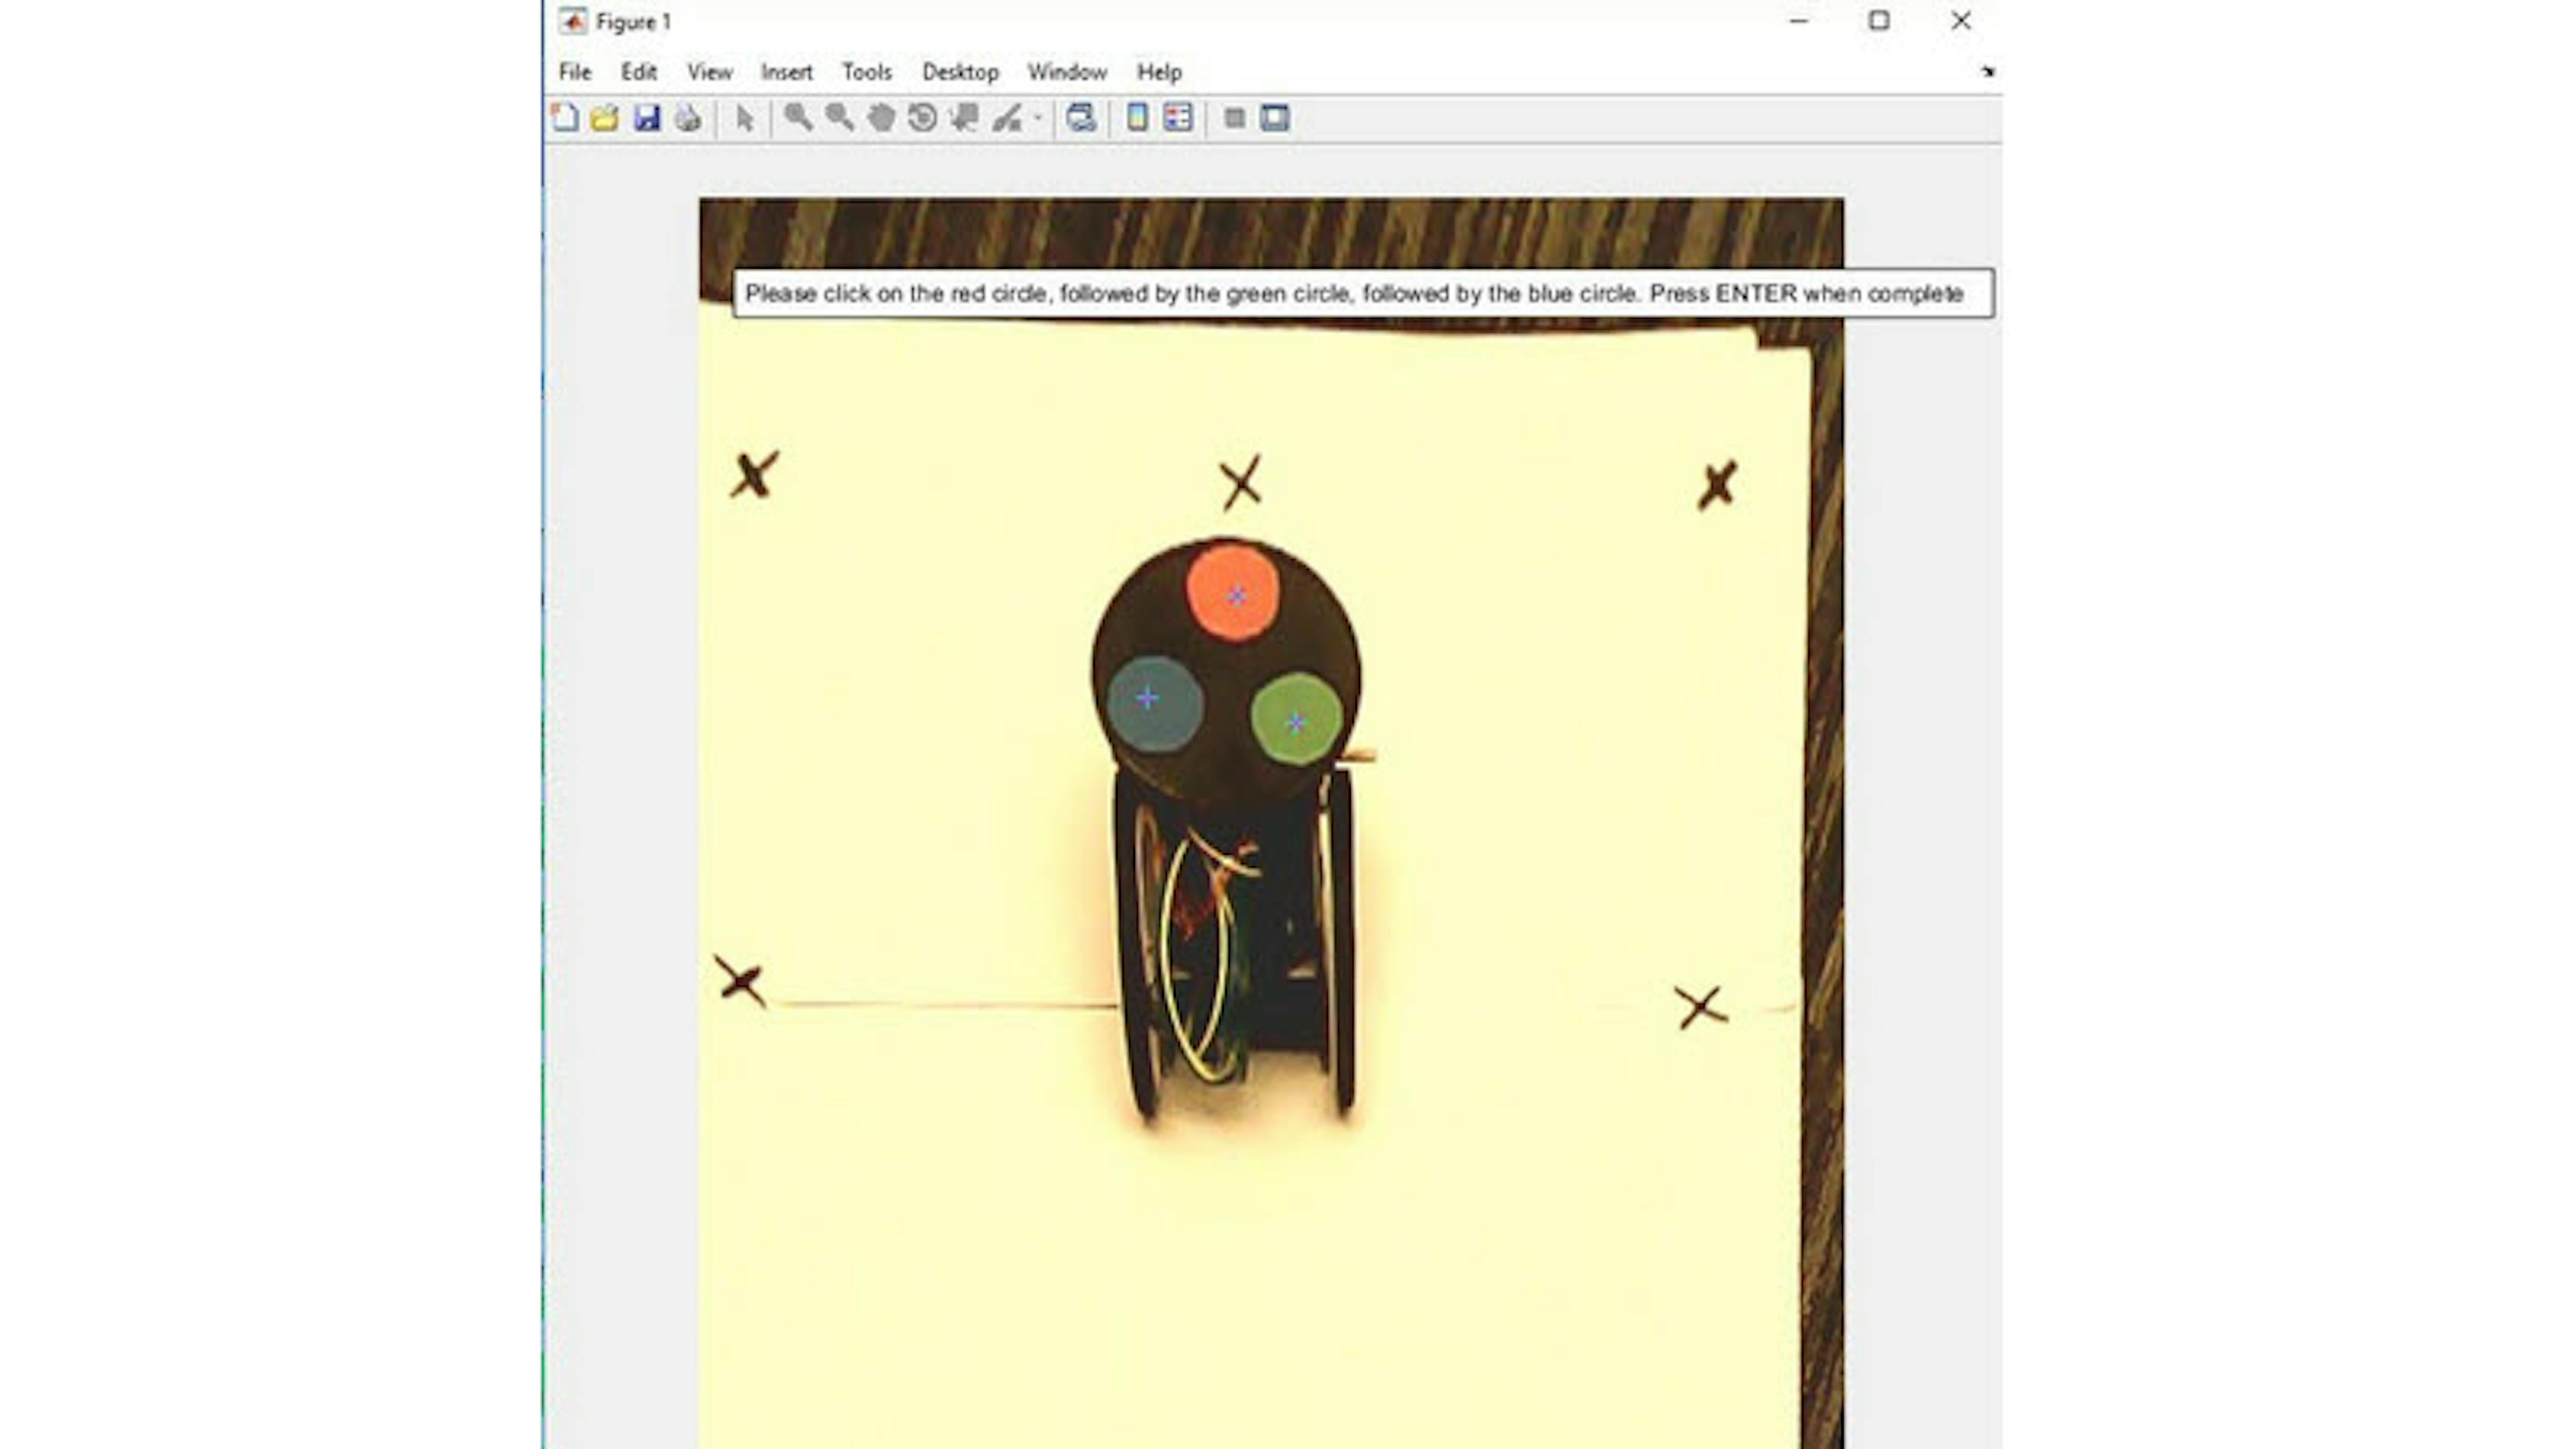
Task: Open the File menu
Action: click(x=575, y=72)
